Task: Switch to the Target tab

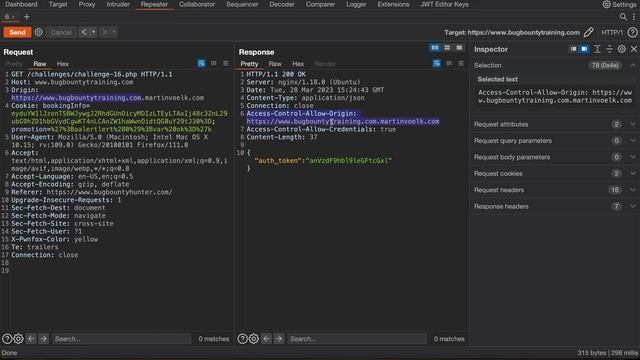Action: pyautogui.click(x=58, y=4)
